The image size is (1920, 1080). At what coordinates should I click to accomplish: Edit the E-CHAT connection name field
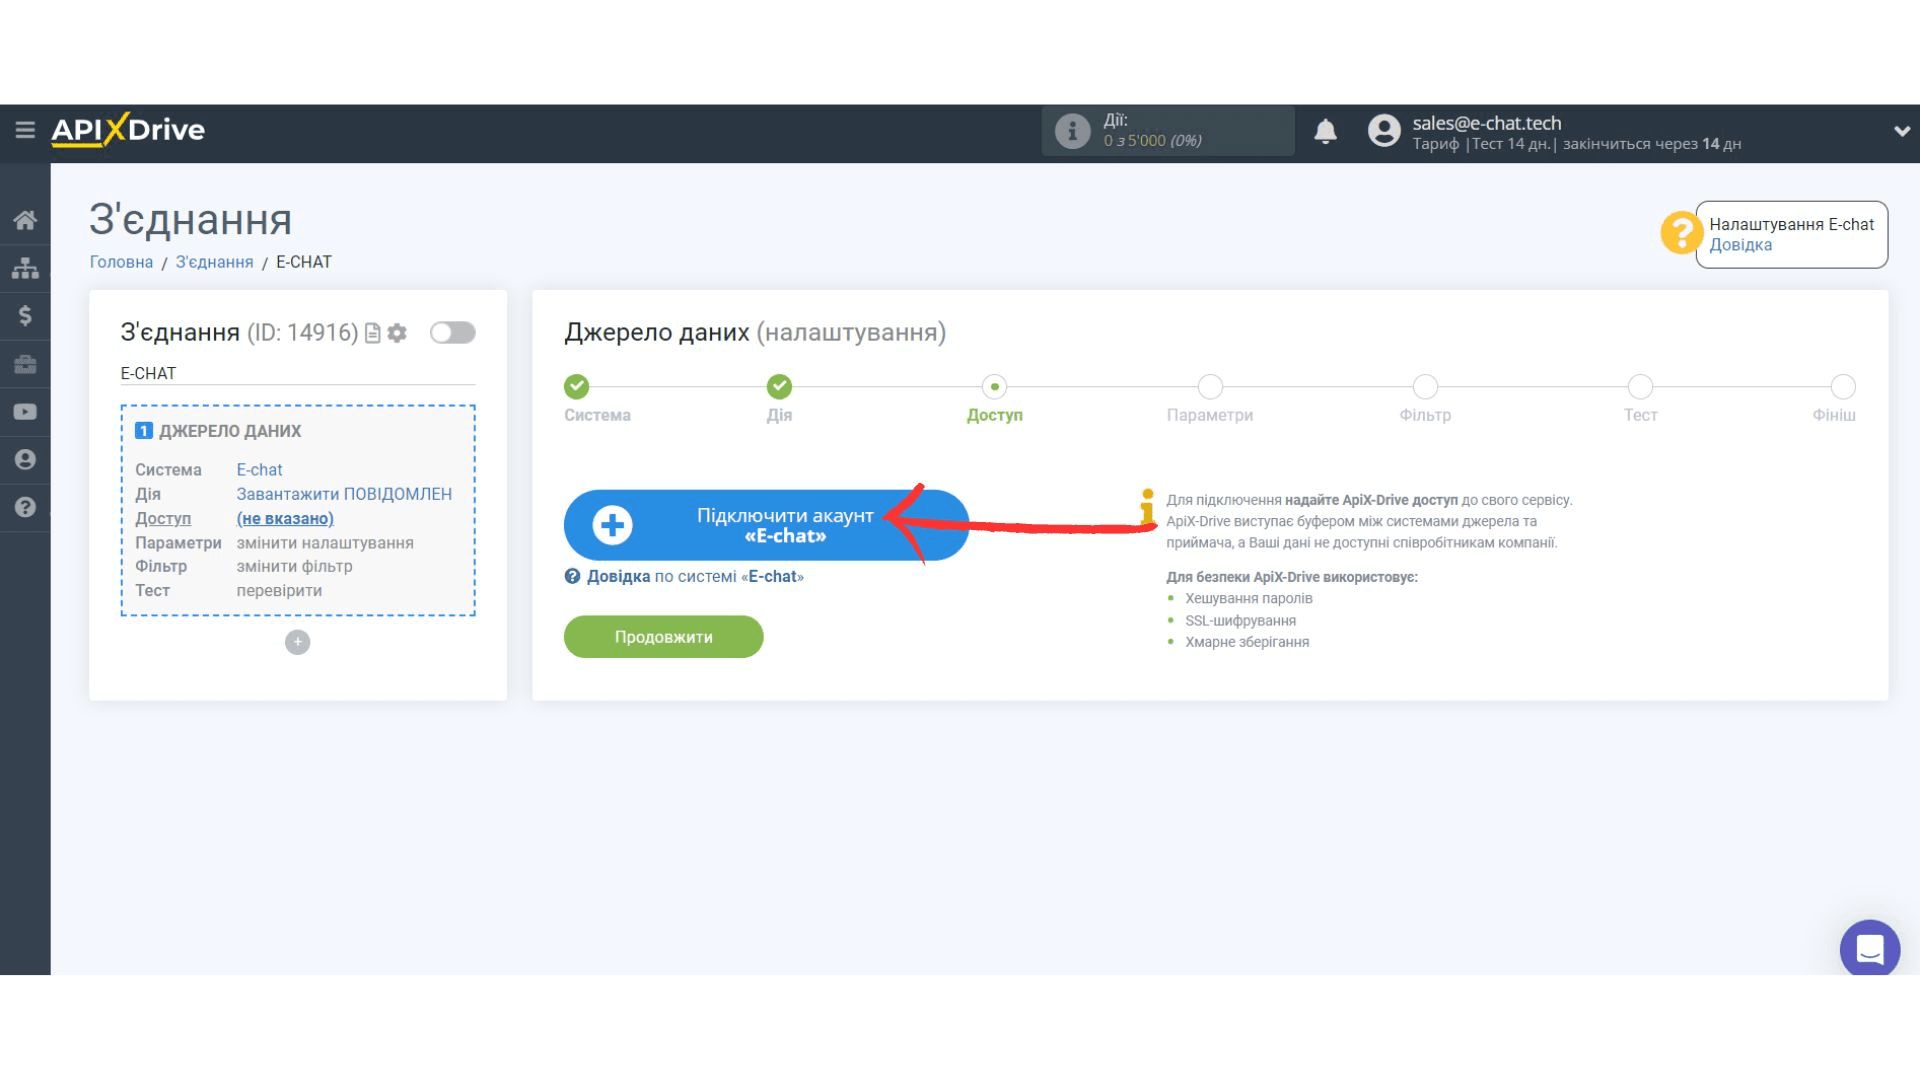[x=297, y=373]
